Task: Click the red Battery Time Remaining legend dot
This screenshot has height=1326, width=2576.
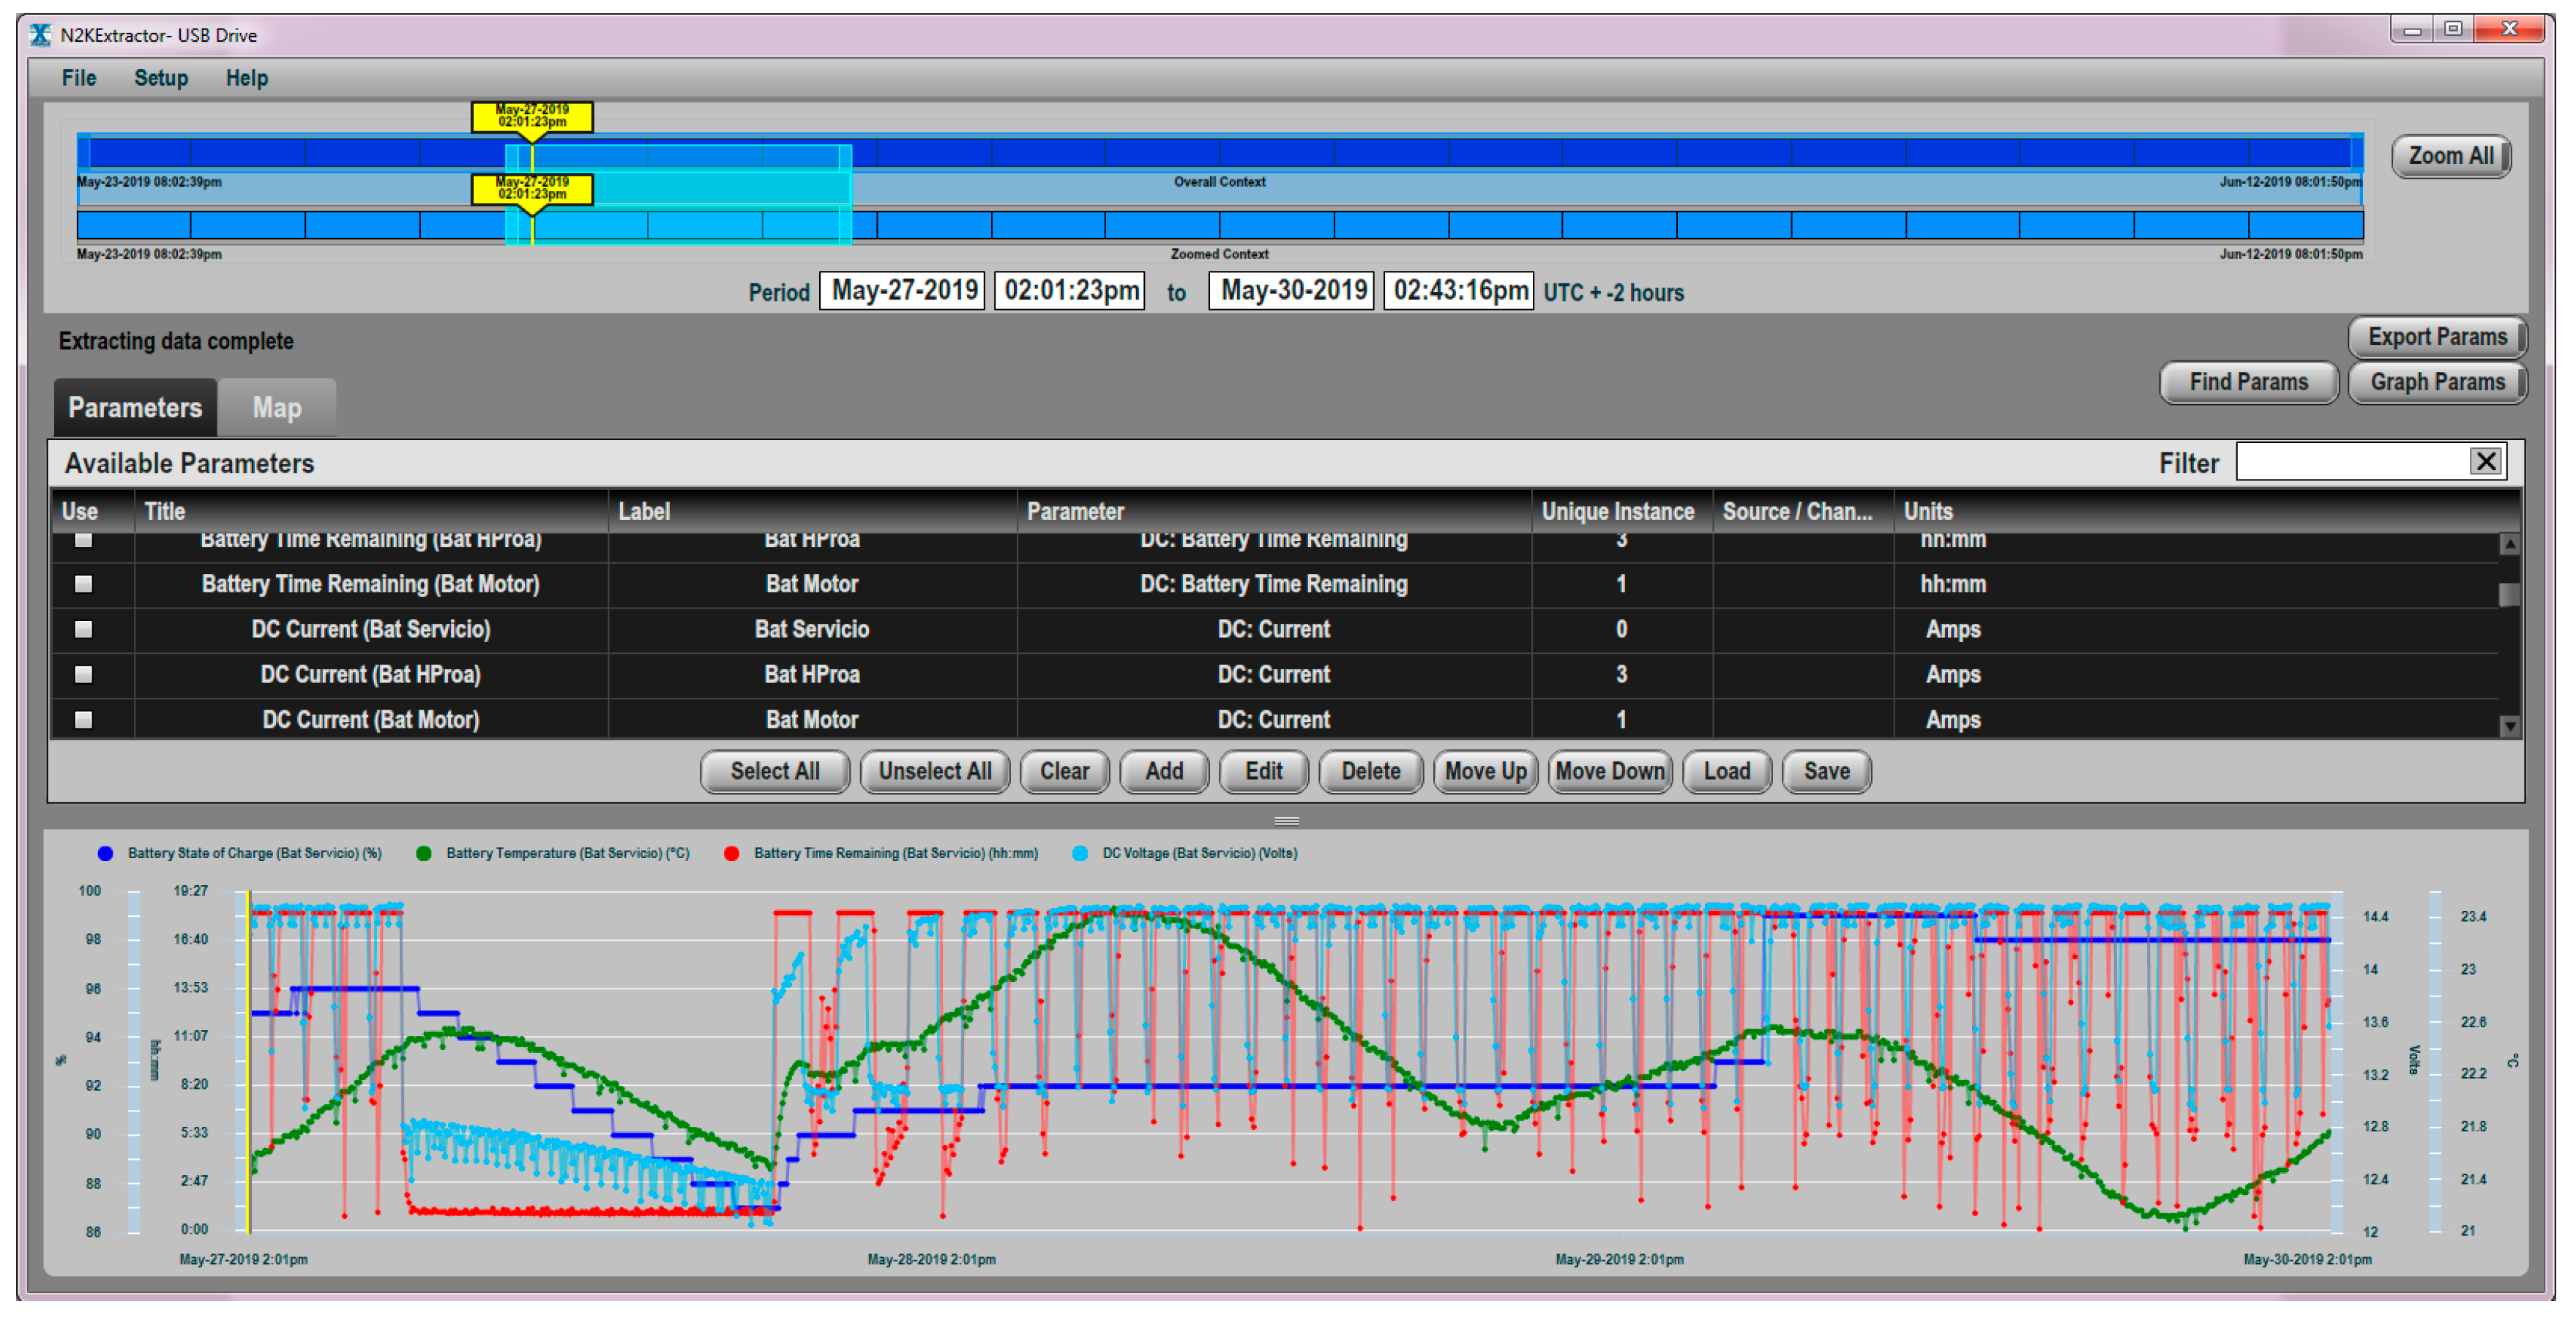Action: click(x=732, y=853)
